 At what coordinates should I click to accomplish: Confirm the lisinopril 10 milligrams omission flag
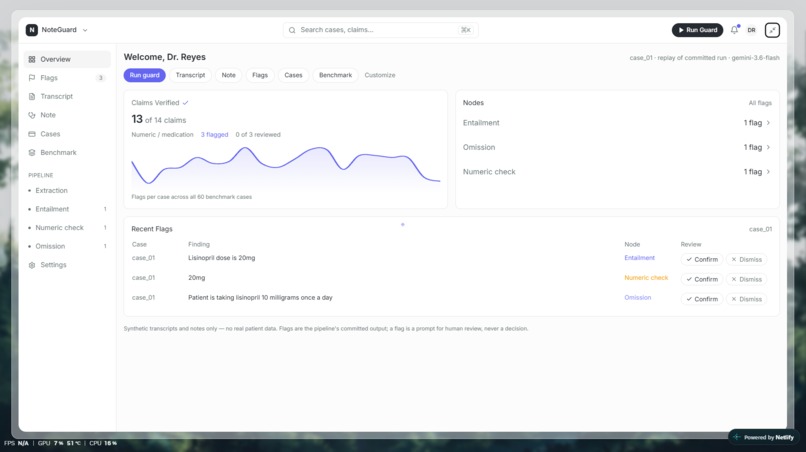[x=702, y=299]
